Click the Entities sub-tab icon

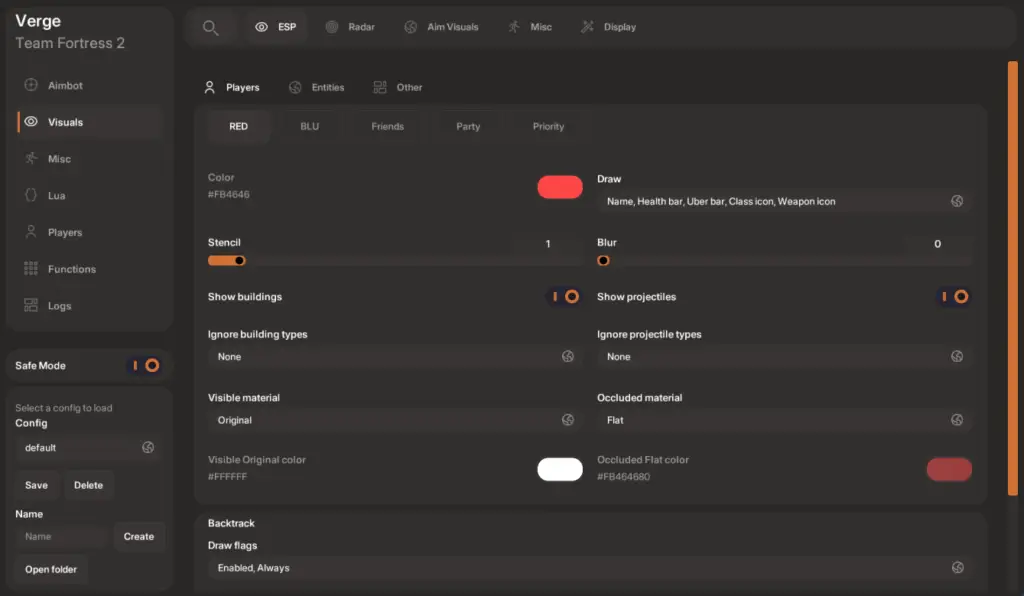295,87
